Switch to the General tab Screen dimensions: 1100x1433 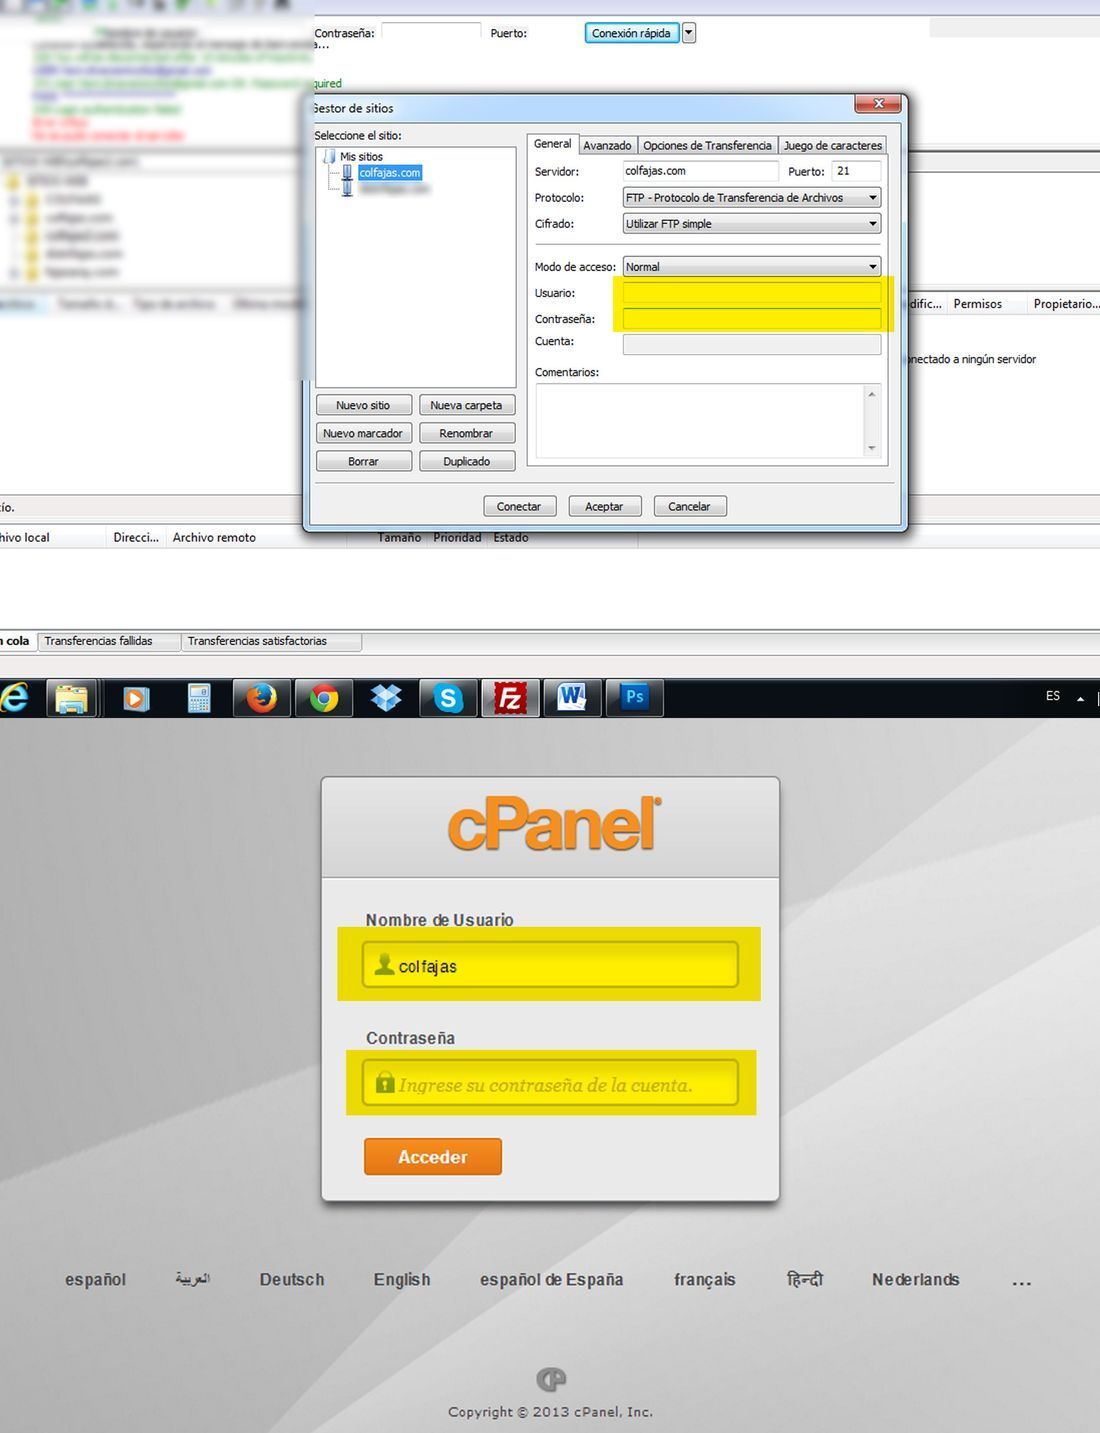coord(552,144)
